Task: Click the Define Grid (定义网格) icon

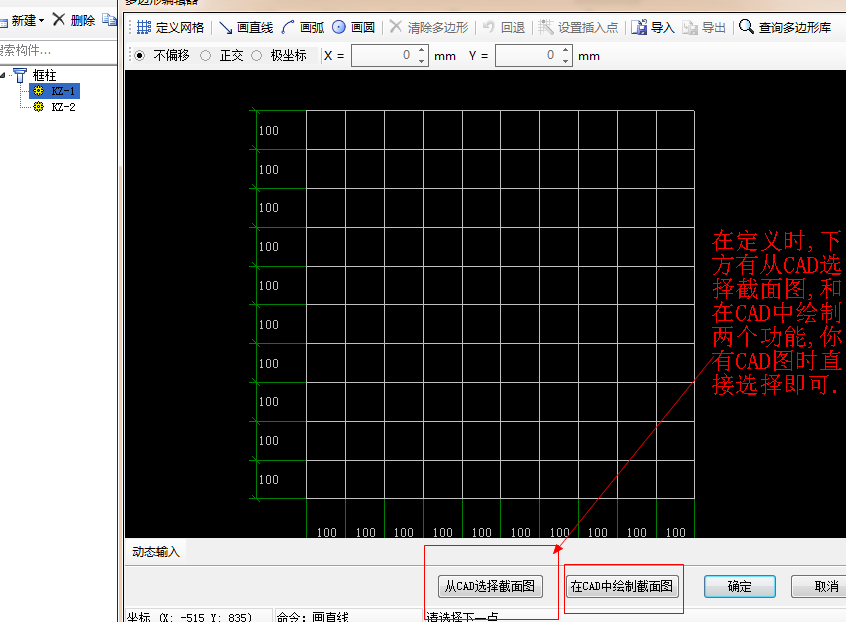Action: [x=144, y=27]
